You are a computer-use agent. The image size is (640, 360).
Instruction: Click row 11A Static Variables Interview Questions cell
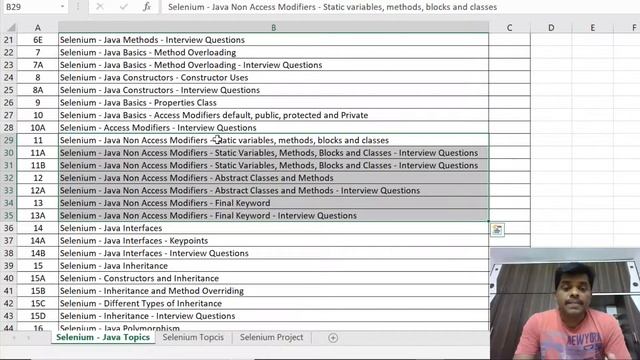click(273, 153)
